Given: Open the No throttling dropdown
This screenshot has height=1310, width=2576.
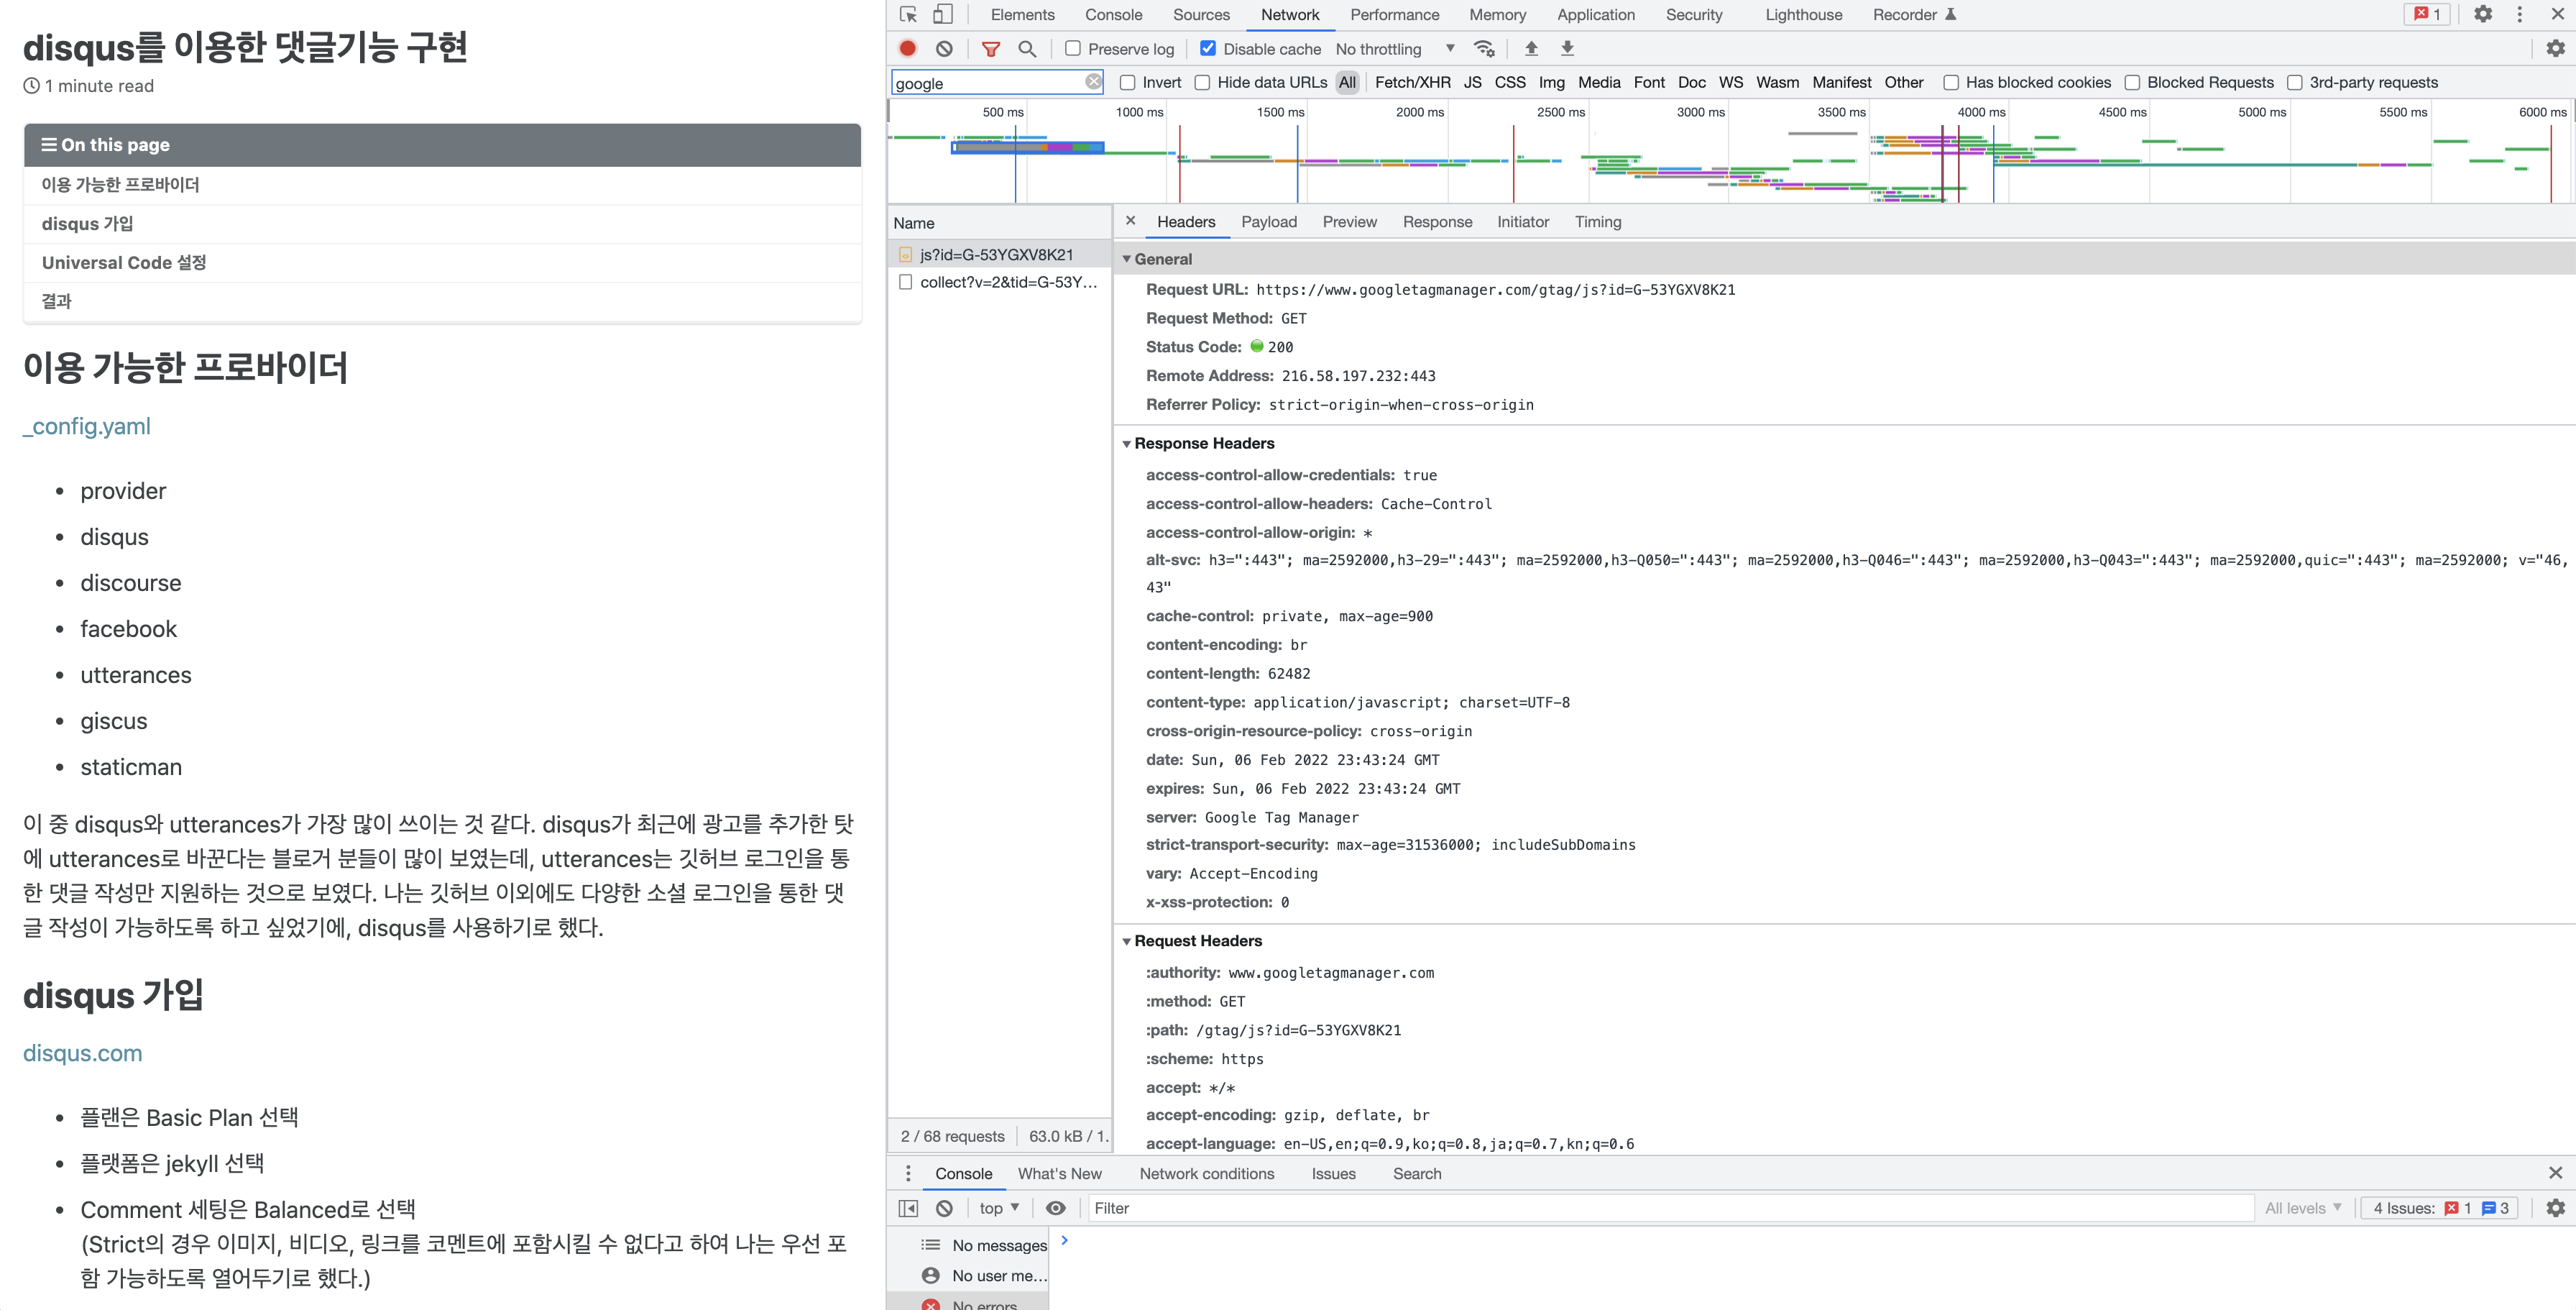Looking at the screenshot, I should tap(1394, 48).
